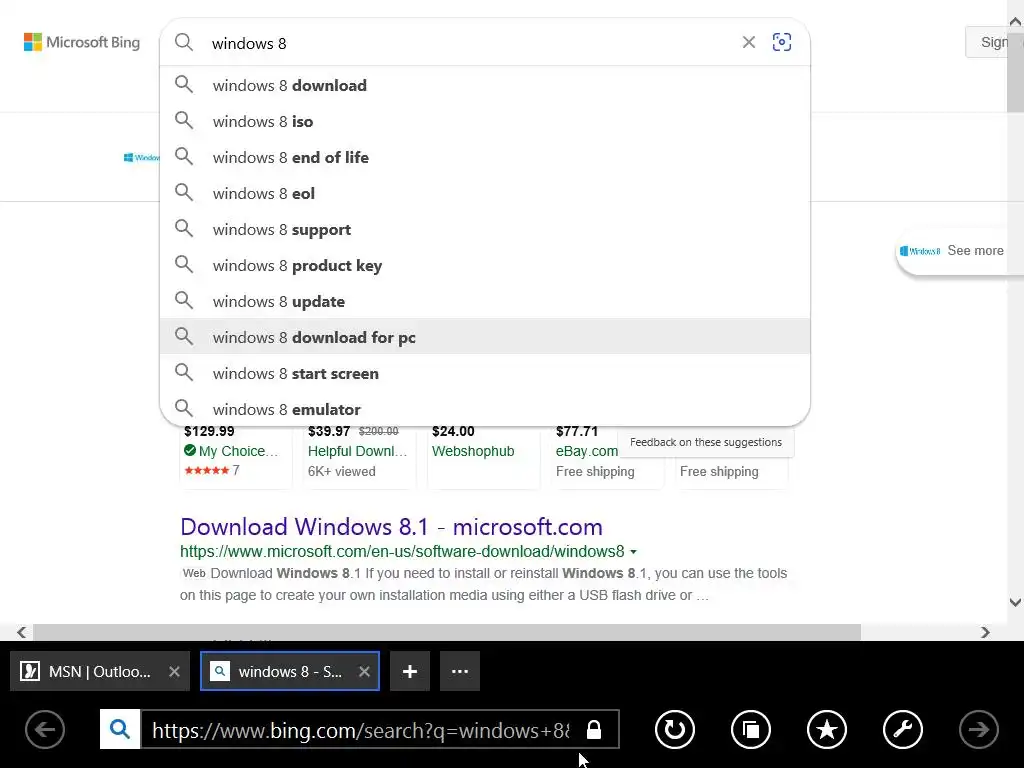1024x768 pixels.
Task: Click the address bar lock icon
Action: (594, 729)
